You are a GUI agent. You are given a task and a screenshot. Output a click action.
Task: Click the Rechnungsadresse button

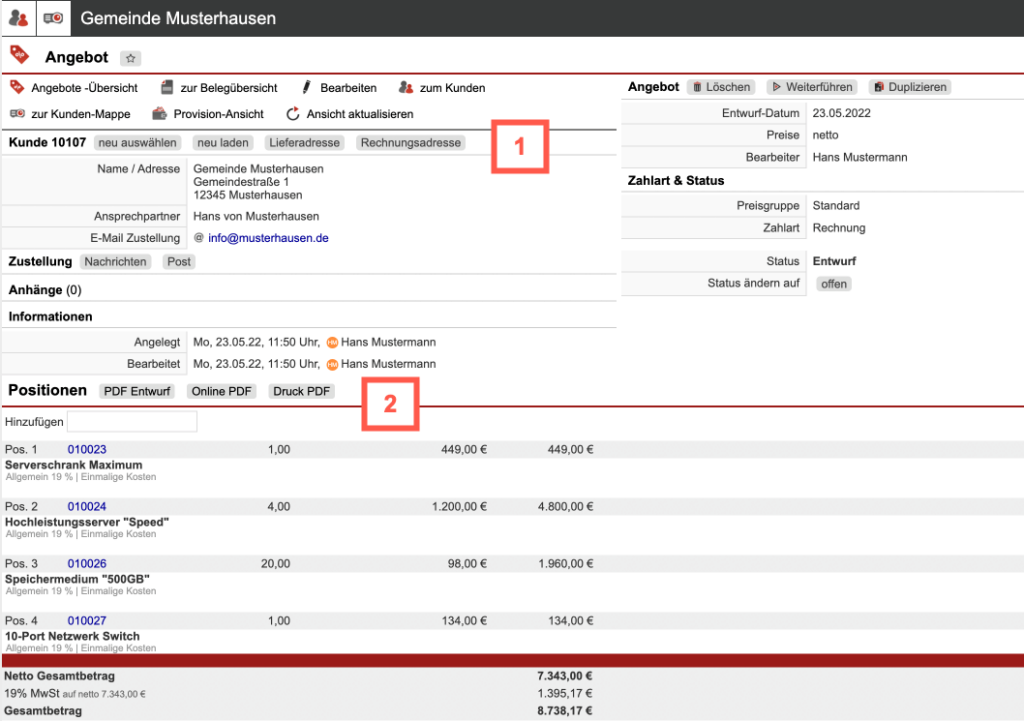click(x=410, y=143)
